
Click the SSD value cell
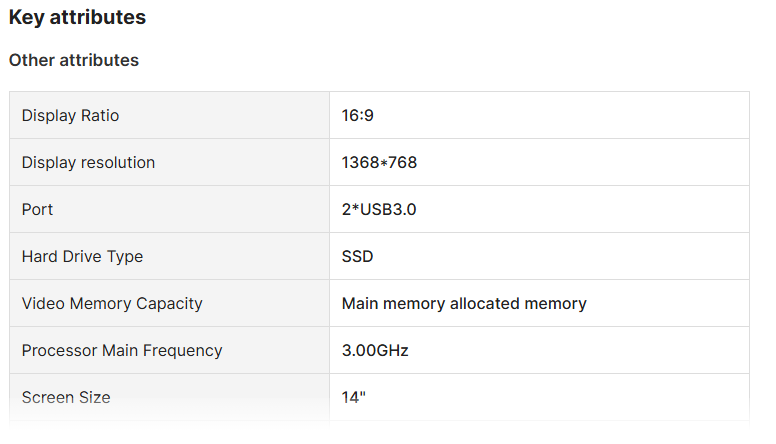[x=539, y=256]
